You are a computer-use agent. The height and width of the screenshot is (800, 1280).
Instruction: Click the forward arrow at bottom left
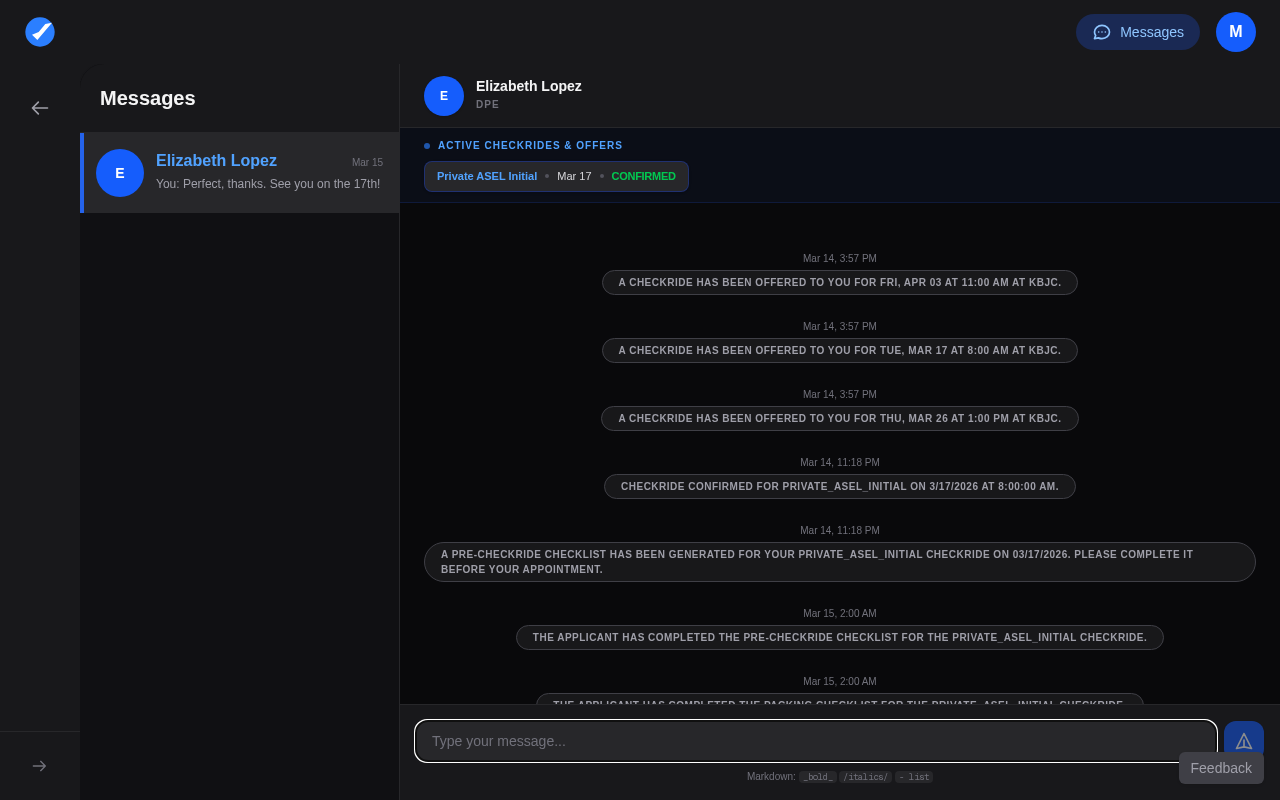click(40, 766)
